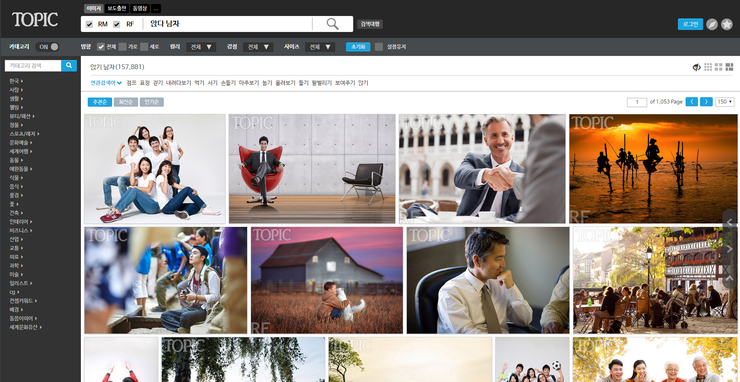Uncheck the RF license checkbox

click(117, 25)
